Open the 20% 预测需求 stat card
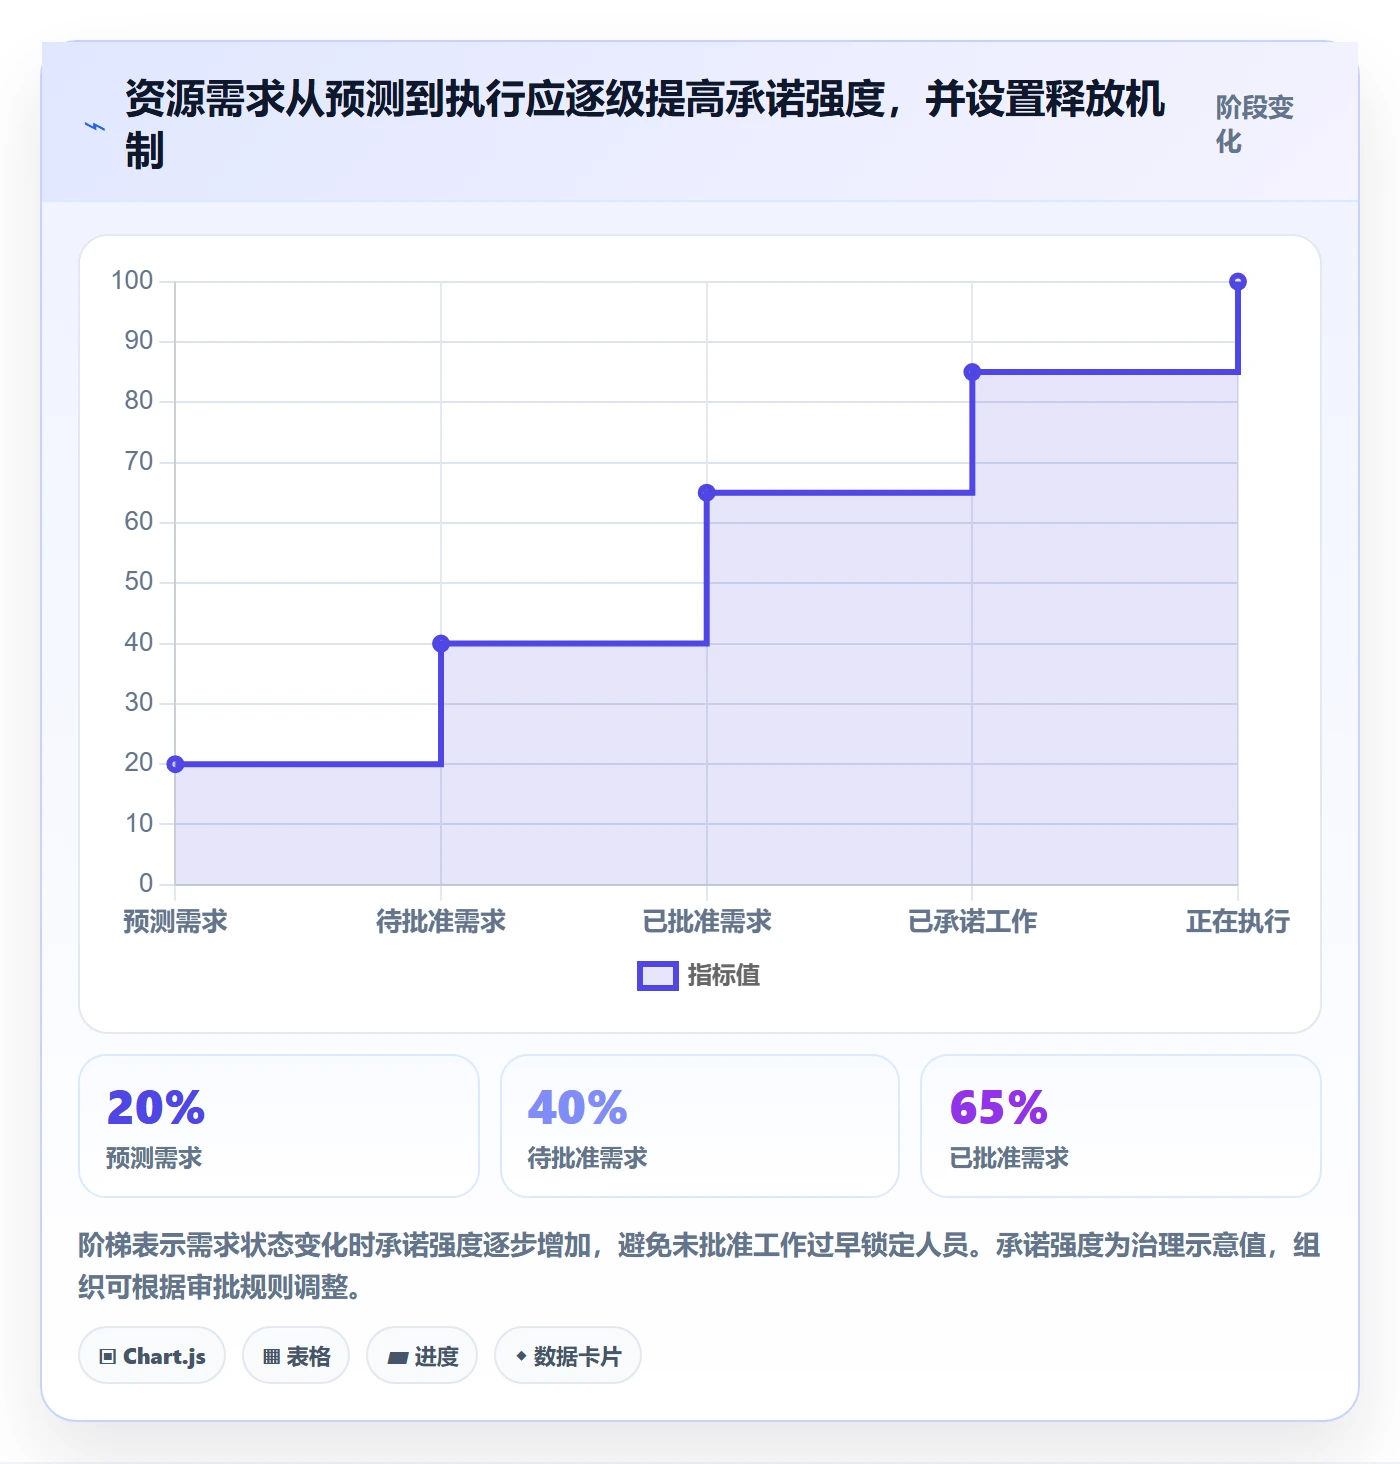Screen dimensions: 1400x1464 (279, 1126)
